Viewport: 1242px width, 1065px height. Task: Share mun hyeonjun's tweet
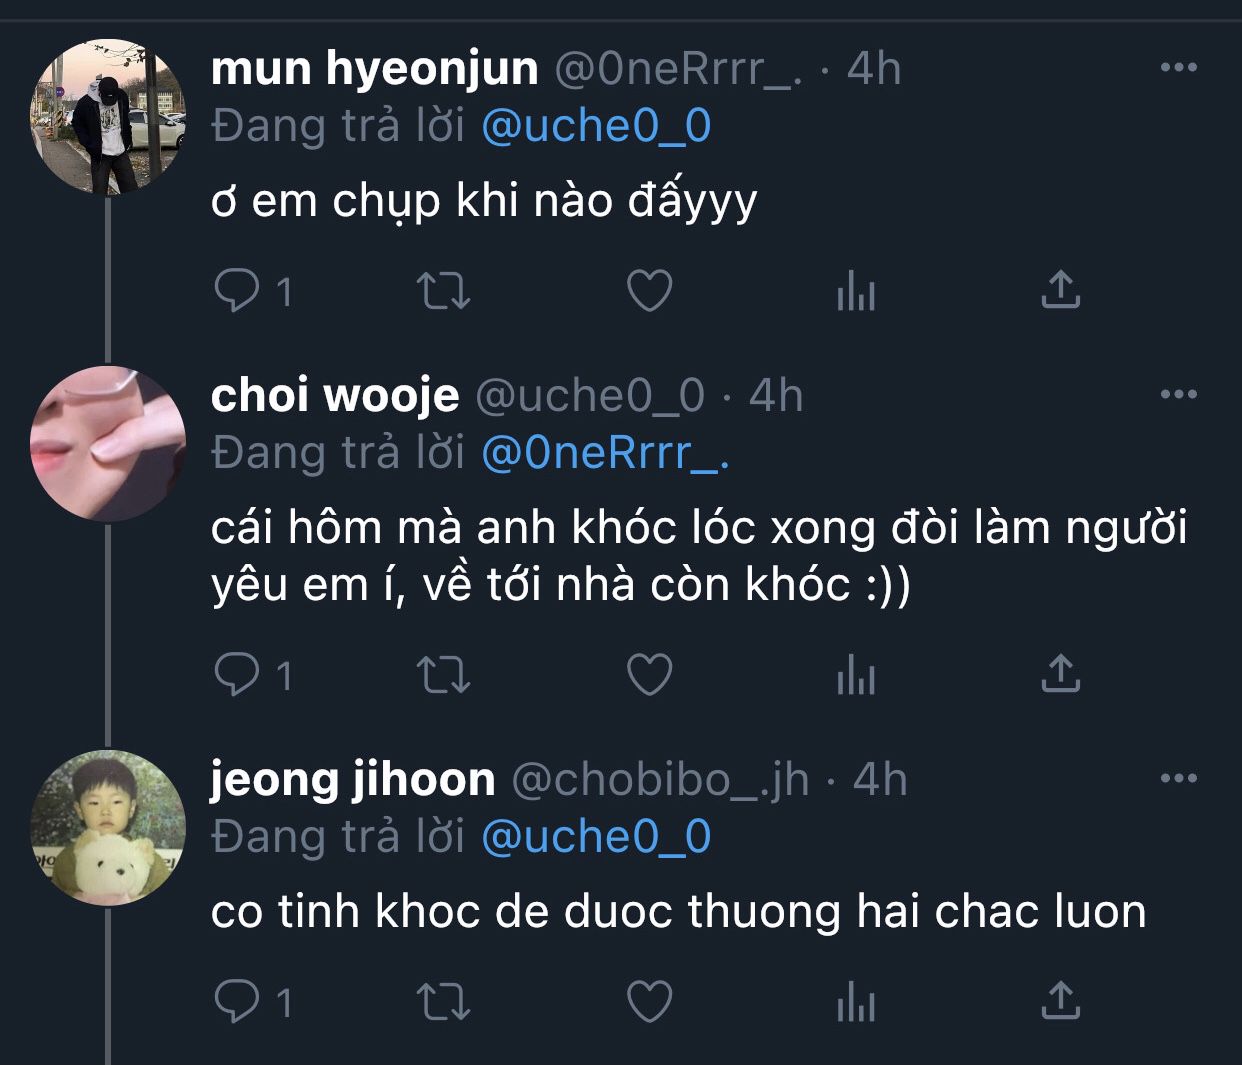tap(1060, 291)
